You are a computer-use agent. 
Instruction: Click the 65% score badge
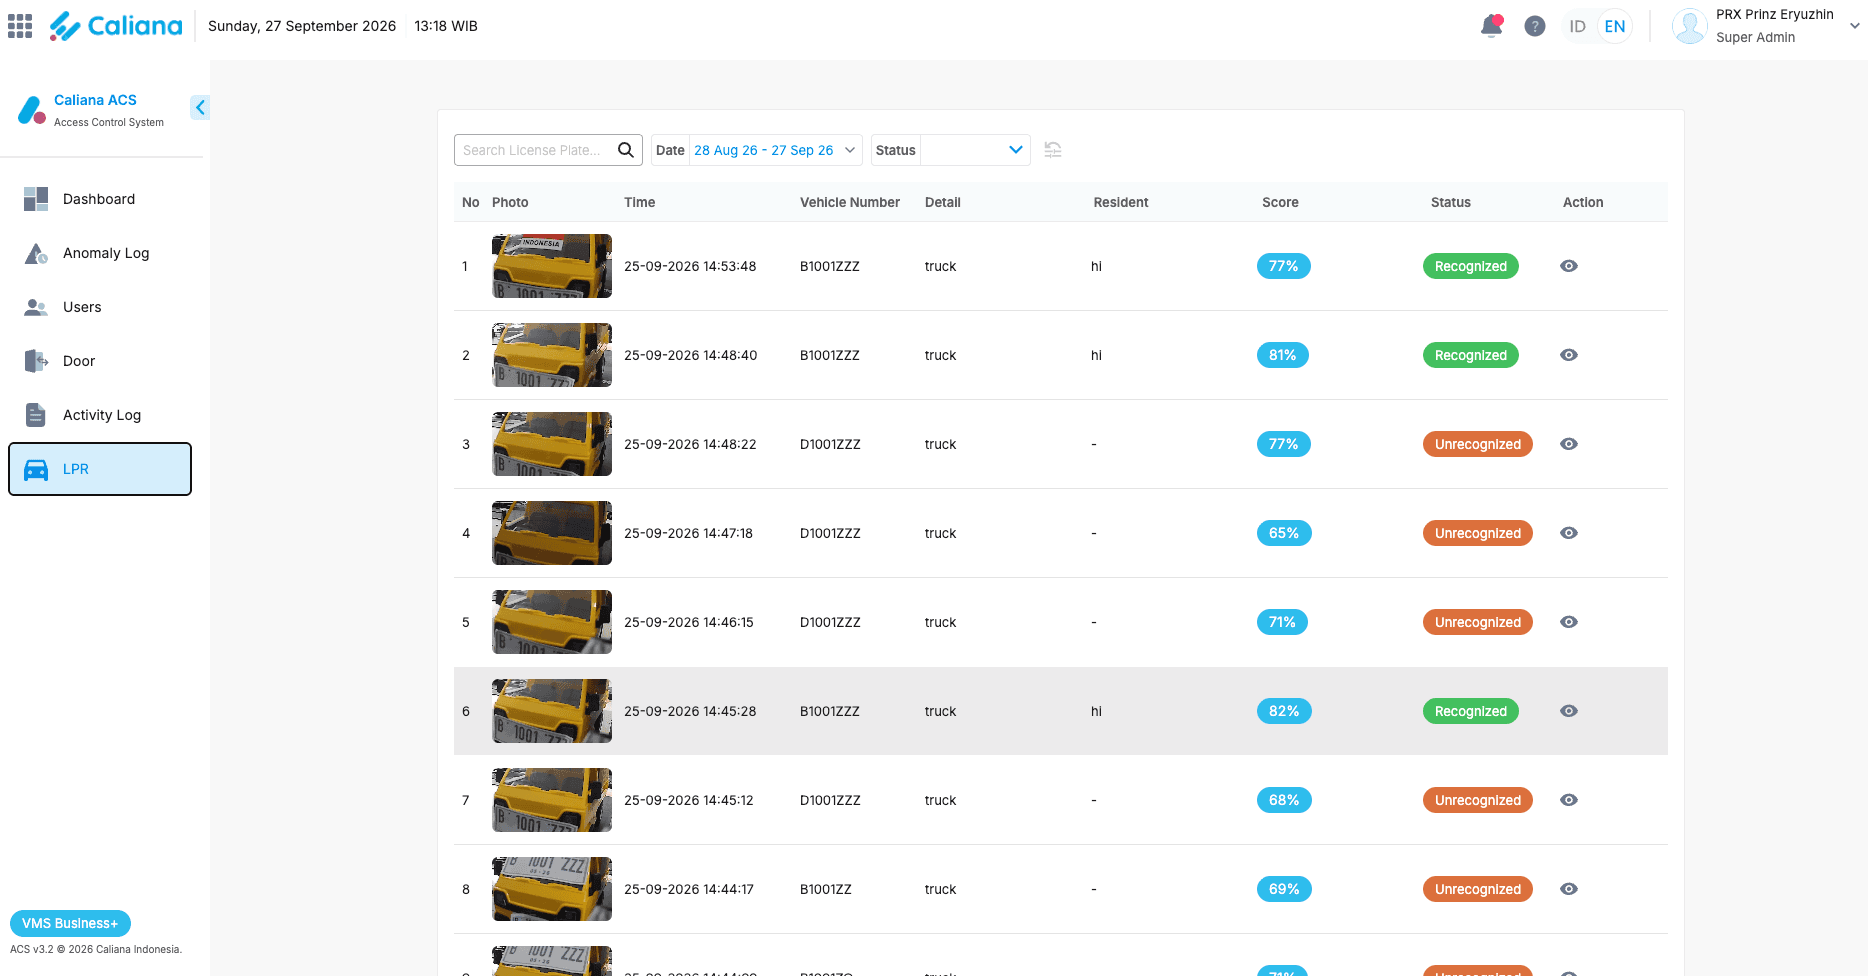click(1284, 533)
